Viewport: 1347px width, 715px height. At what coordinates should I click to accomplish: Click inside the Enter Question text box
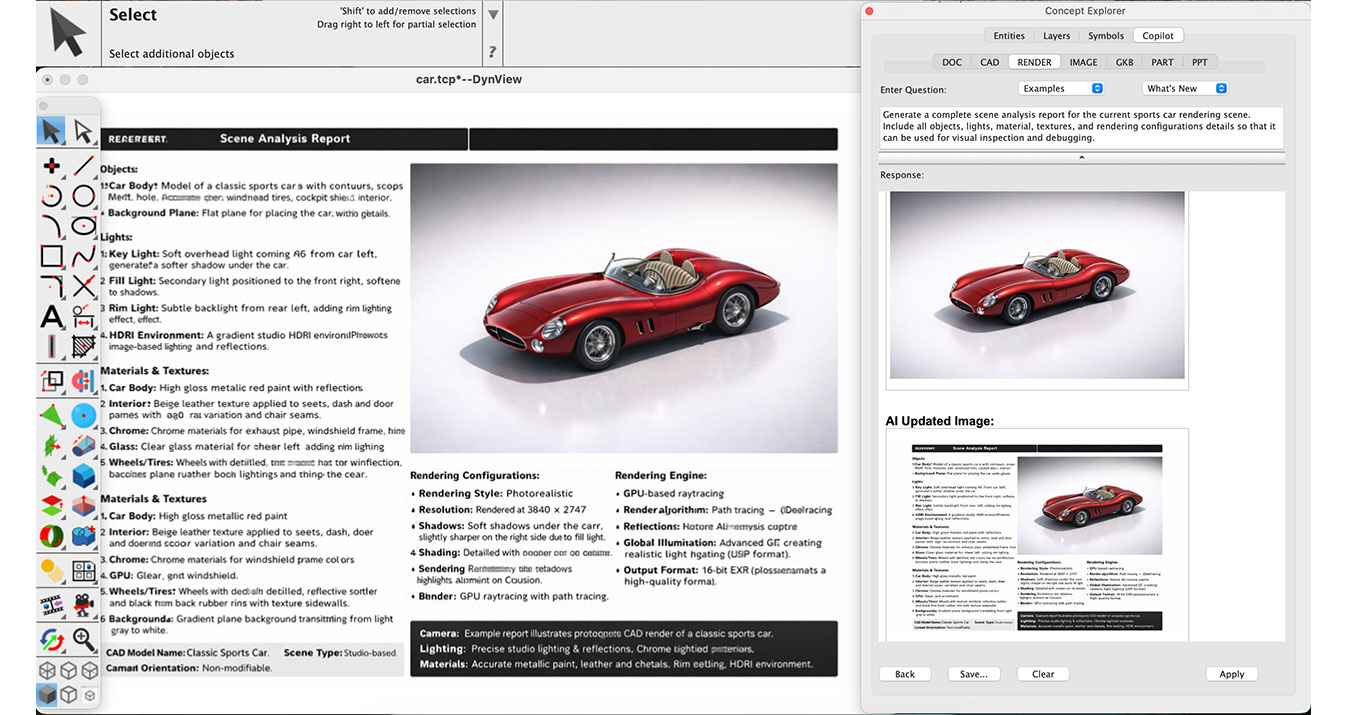tap(1082, 128)
